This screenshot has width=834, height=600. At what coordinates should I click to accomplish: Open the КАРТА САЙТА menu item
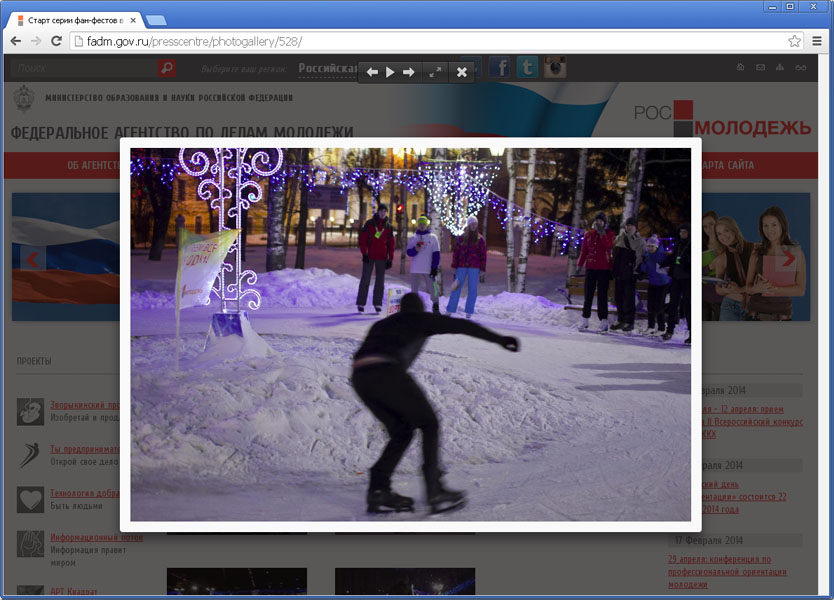(x=728, y=165)
